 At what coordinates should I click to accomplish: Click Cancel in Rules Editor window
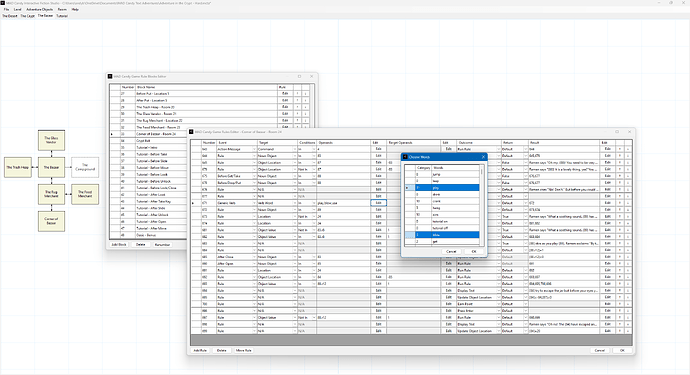point(600,350)
